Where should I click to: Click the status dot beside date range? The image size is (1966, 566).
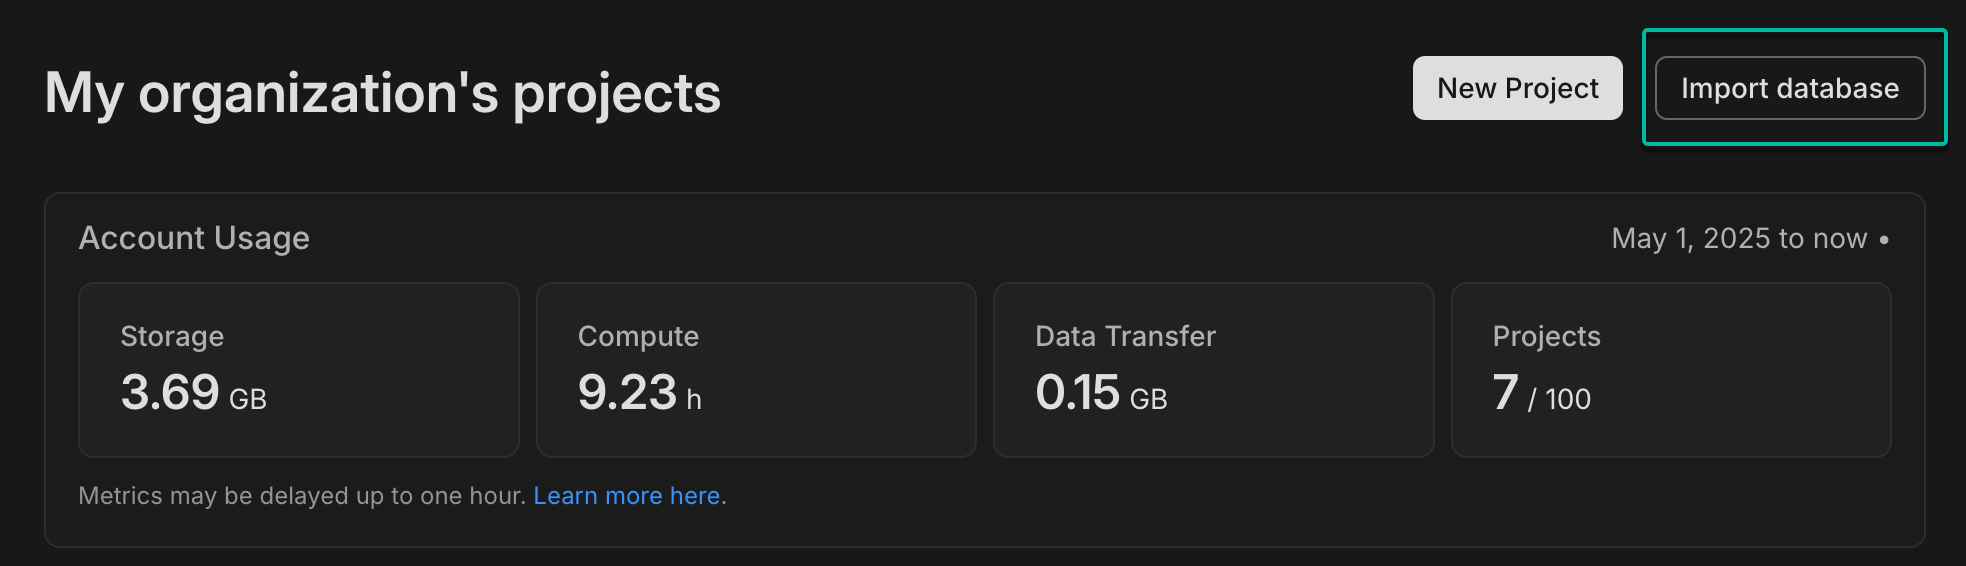click(1884, 239)
